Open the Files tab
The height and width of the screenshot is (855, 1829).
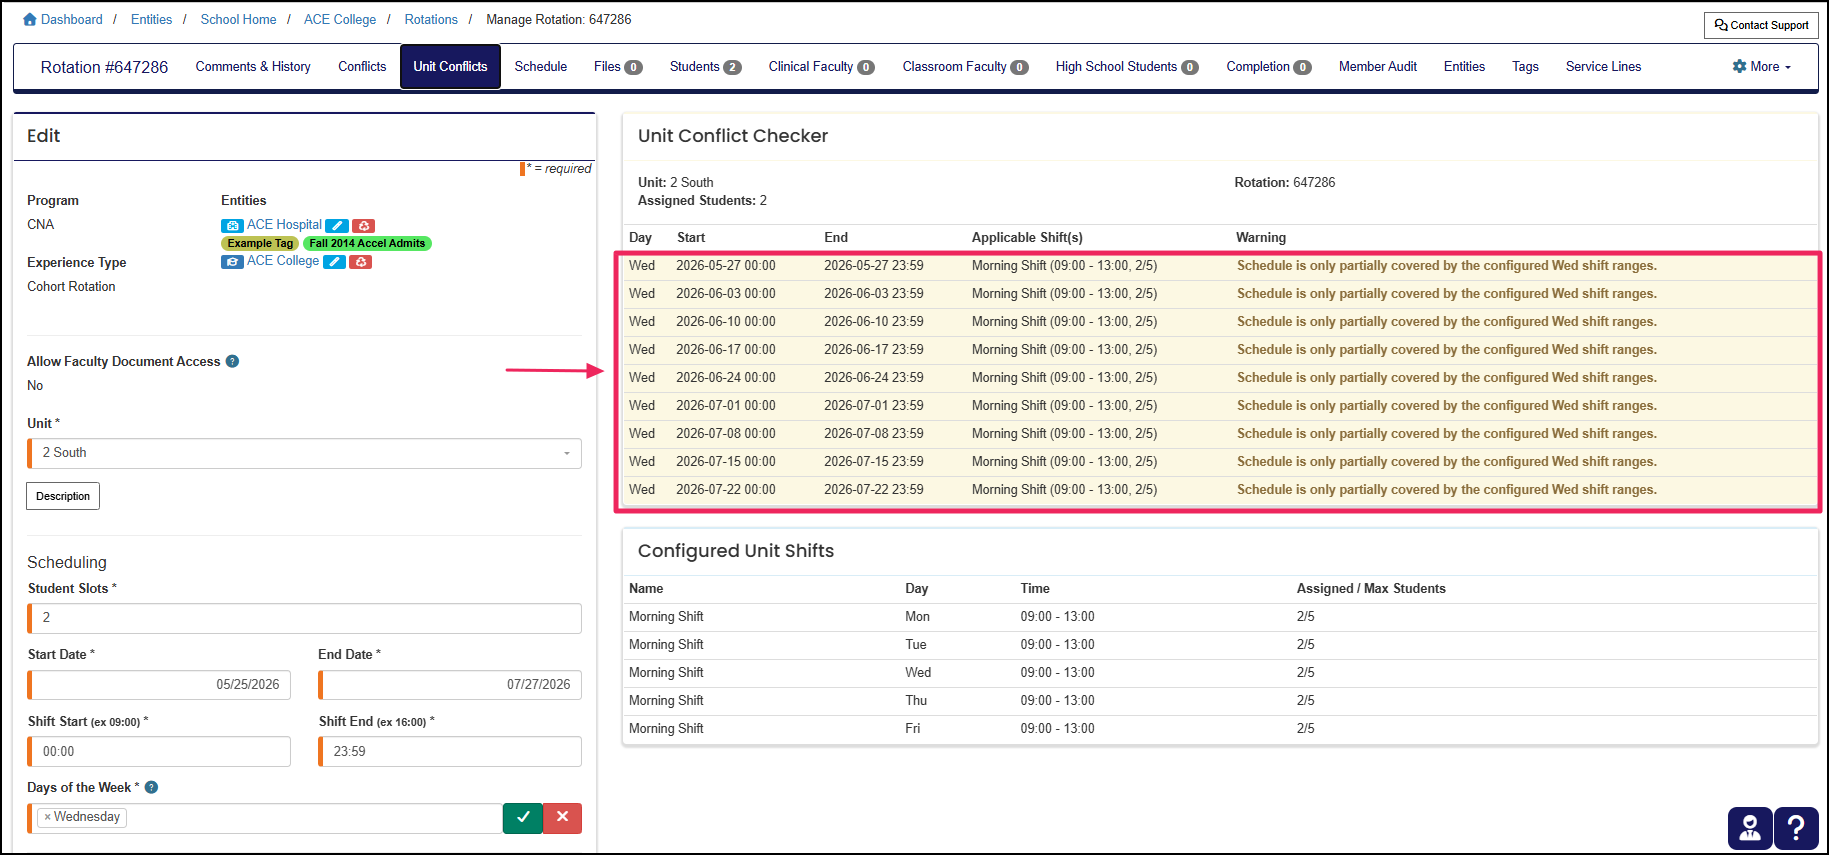click(x=618, y=67)
